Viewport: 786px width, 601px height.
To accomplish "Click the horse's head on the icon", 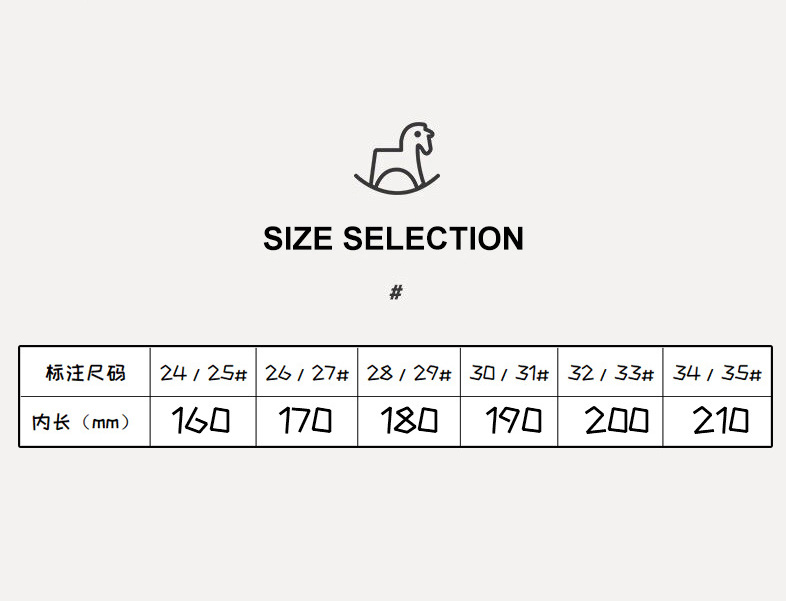I will tap(420, 139).
